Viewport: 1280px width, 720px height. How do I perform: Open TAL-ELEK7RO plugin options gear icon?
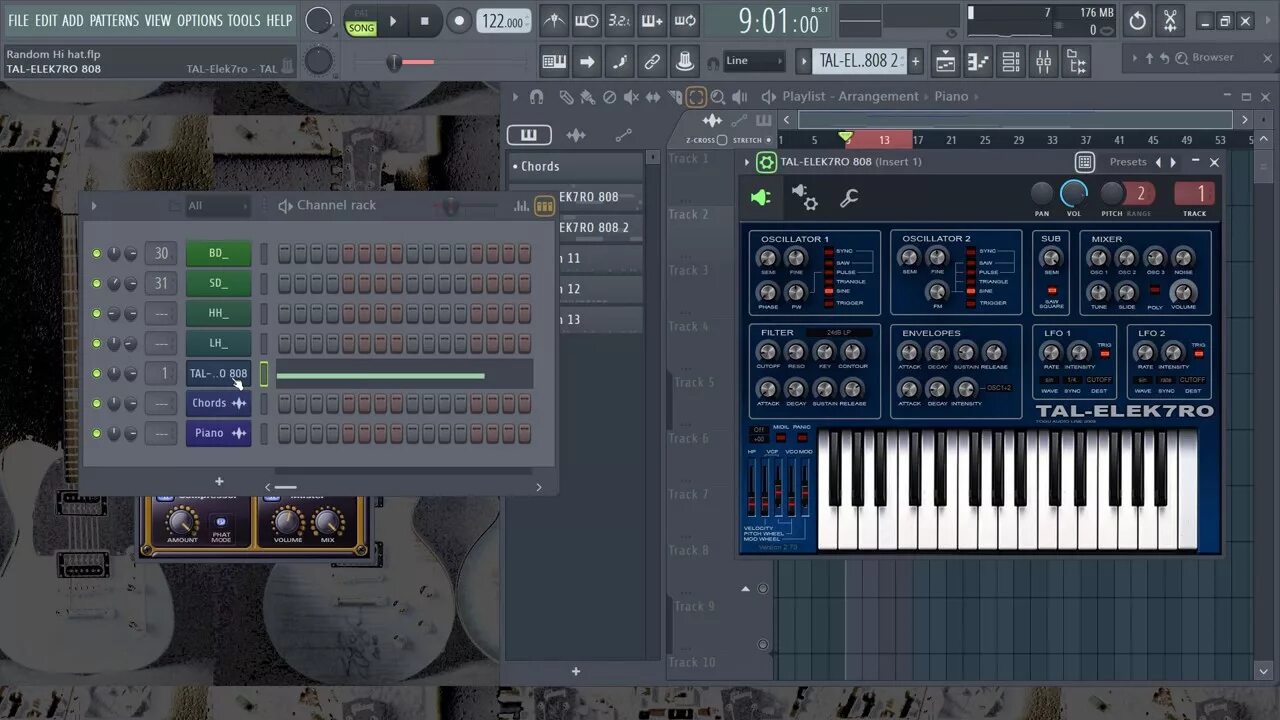click(x=766, y=162)
